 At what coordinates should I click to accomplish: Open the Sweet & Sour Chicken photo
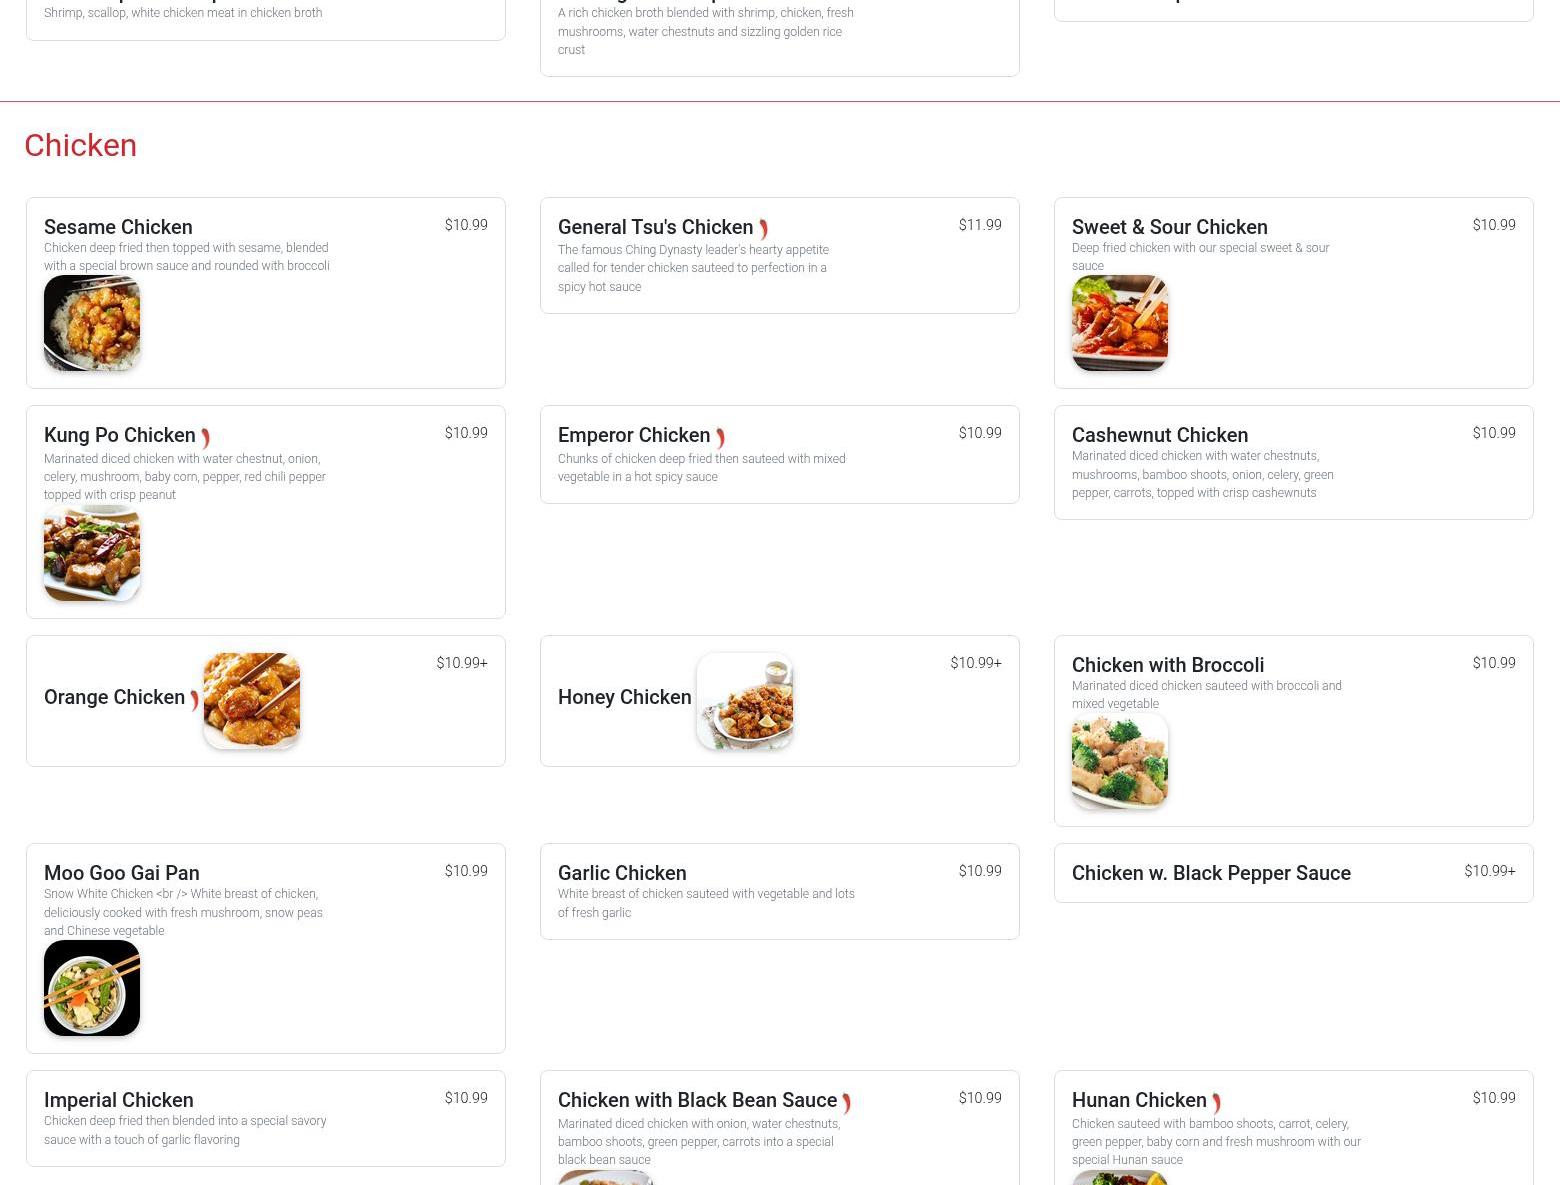1120,323
